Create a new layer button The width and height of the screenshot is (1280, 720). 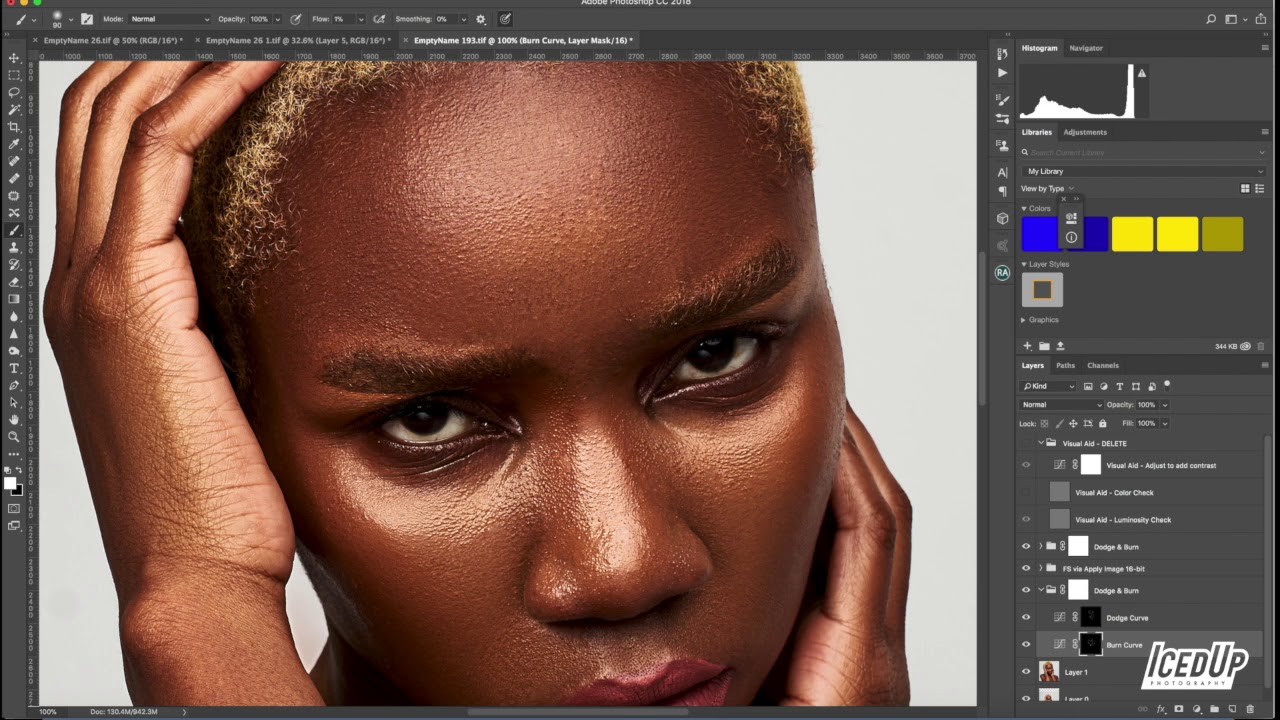coord(1232,709)
